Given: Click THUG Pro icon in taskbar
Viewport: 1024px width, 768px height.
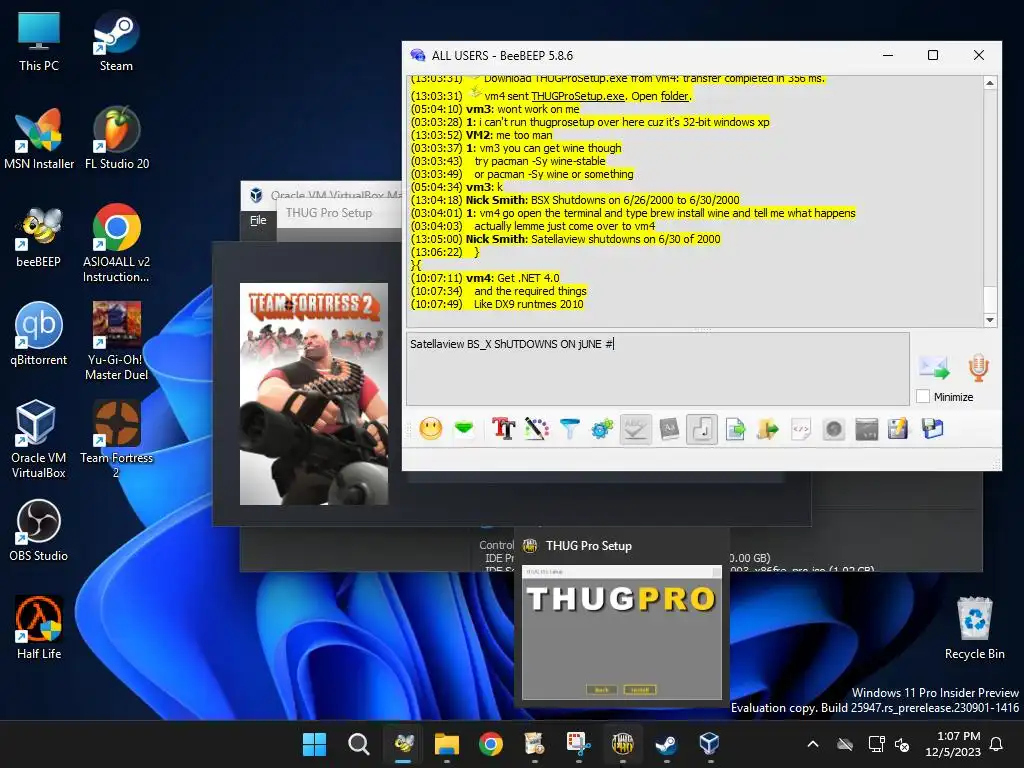Looking at the screenshot, I should (622, 744).
